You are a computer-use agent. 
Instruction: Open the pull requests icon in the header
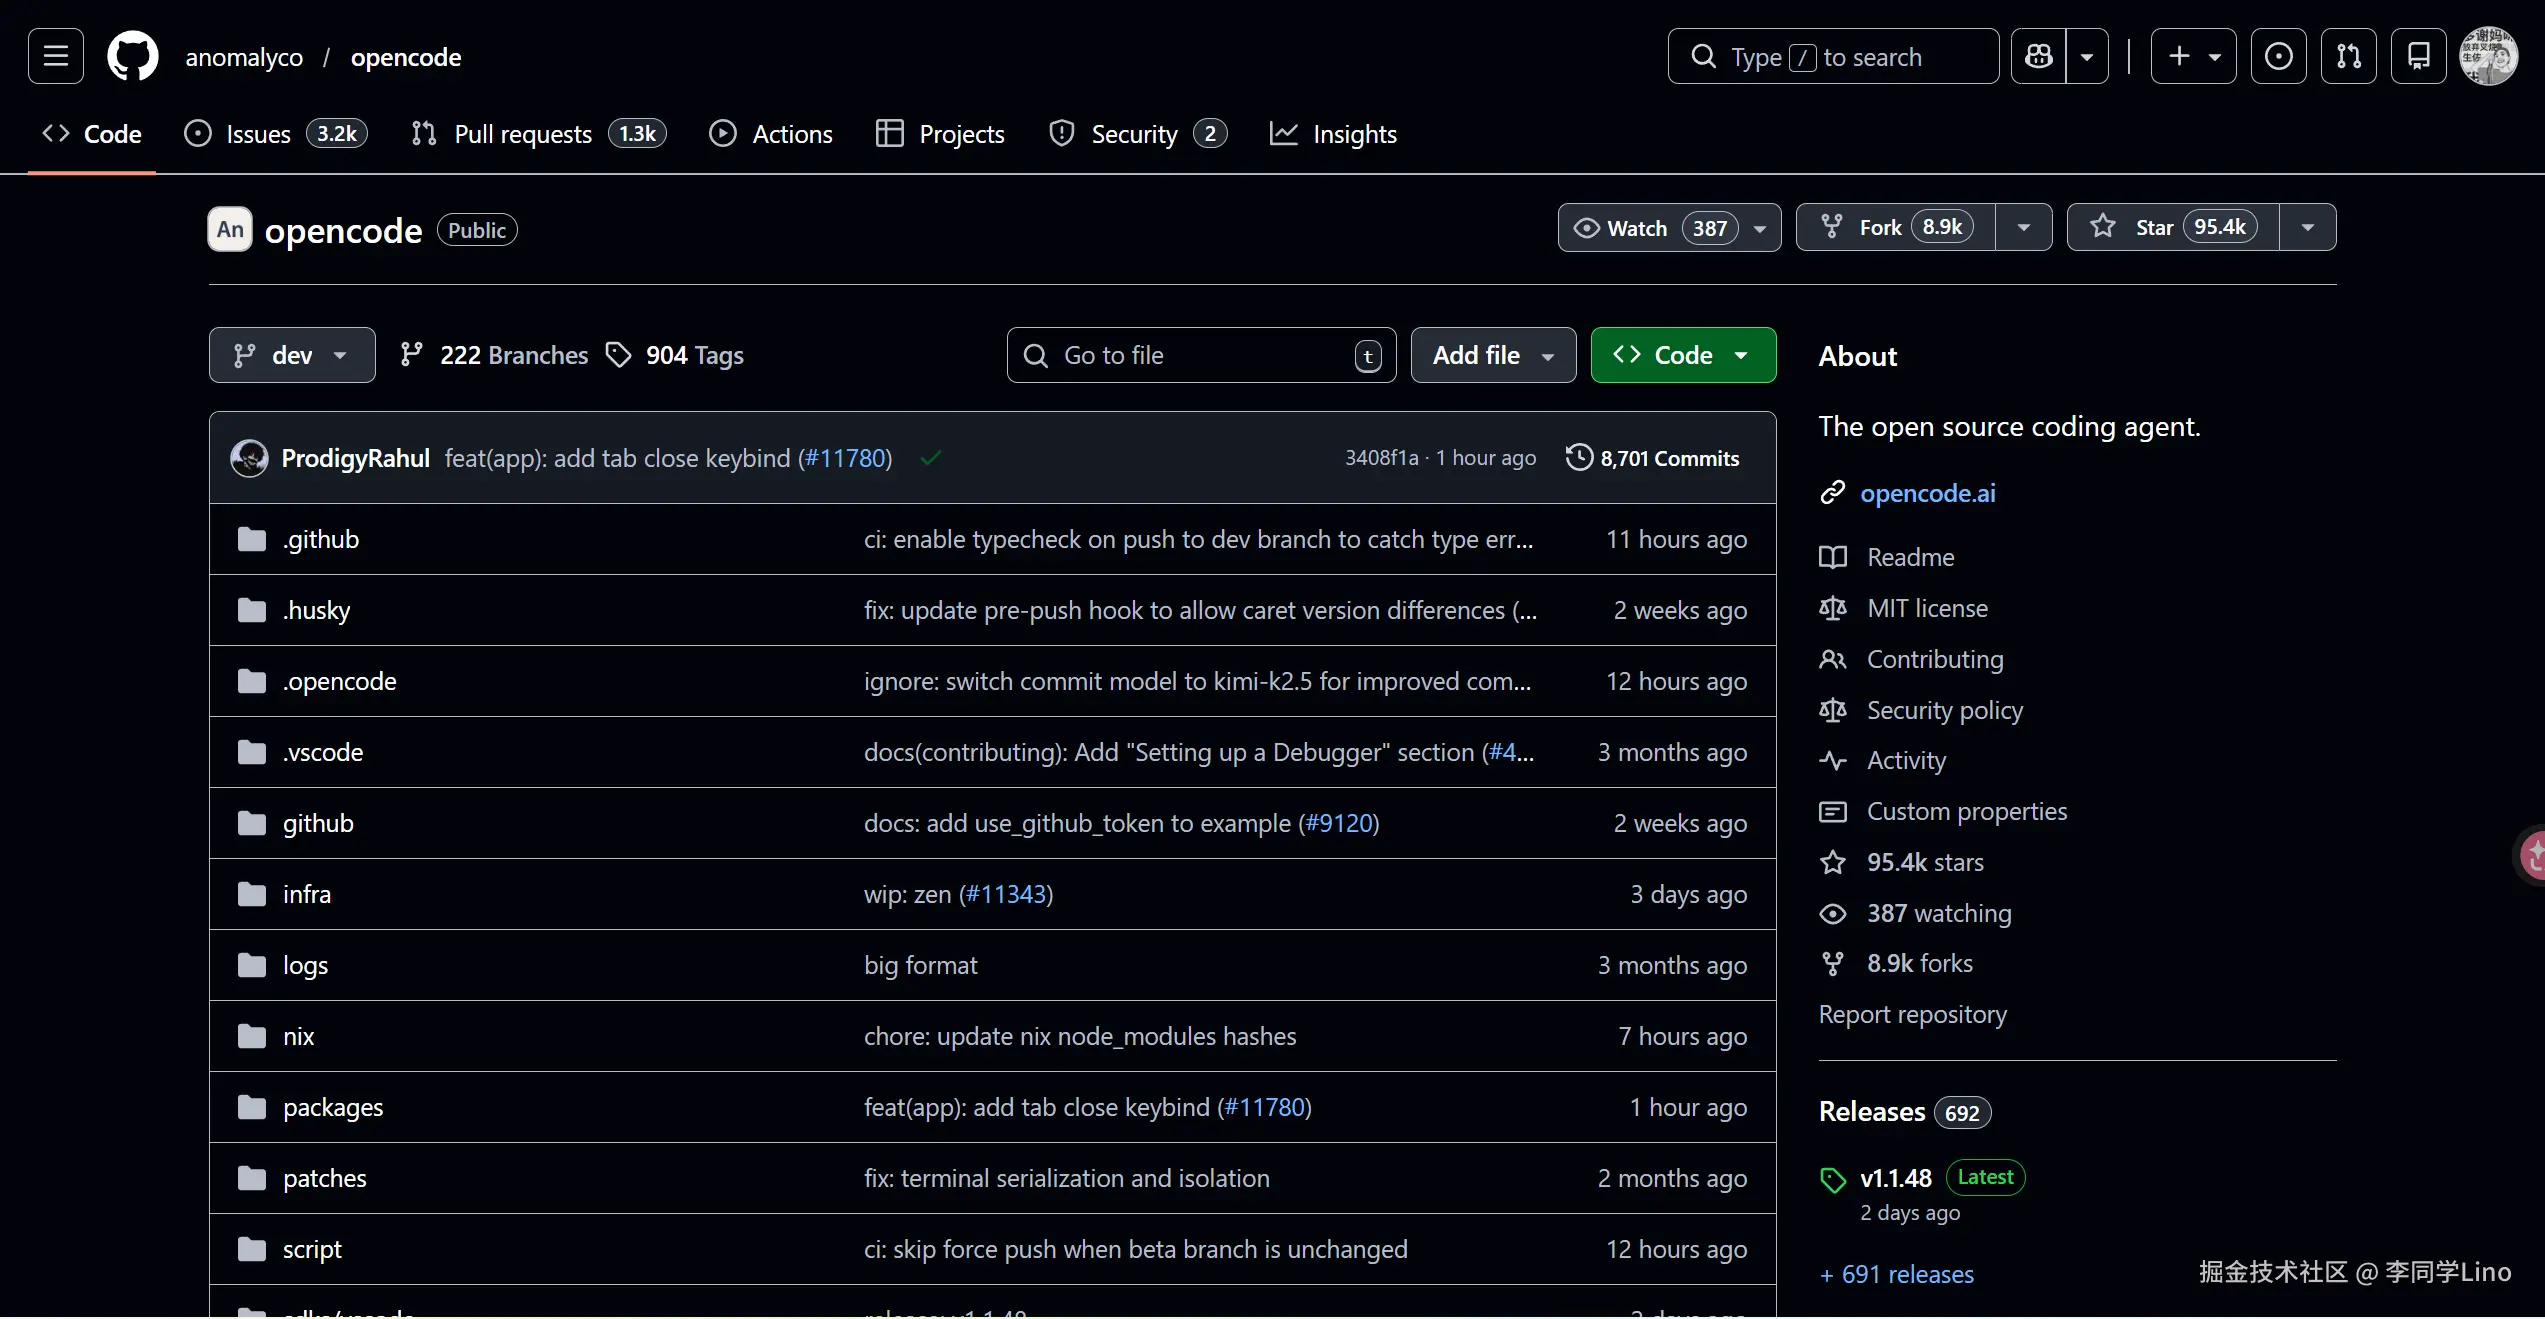click(x=2348, y=56)
